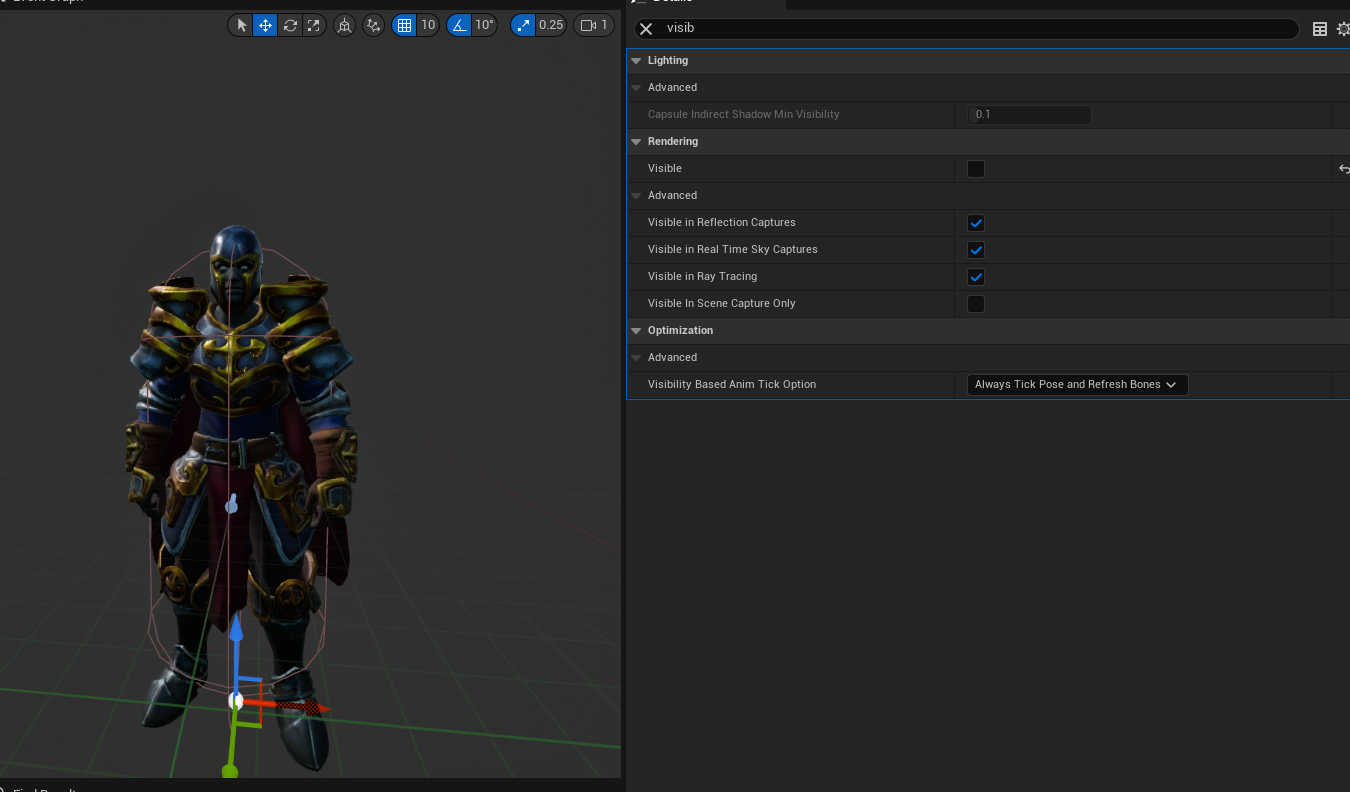Open Visibility Based Anim Tick Option dropdown

(x=1077, y=385)
